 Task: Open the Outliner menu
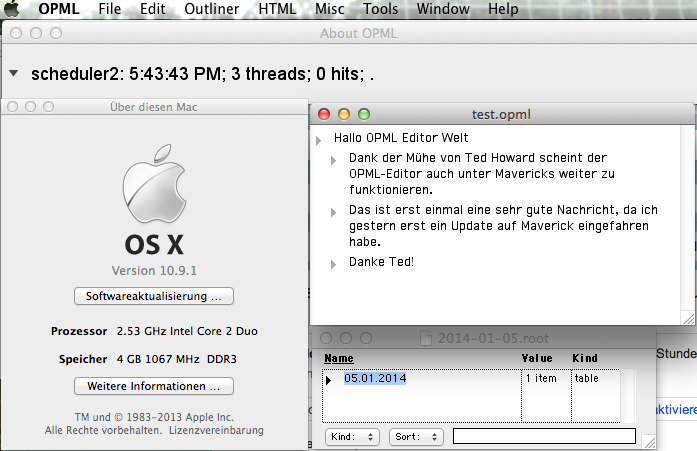click(212, 8)
